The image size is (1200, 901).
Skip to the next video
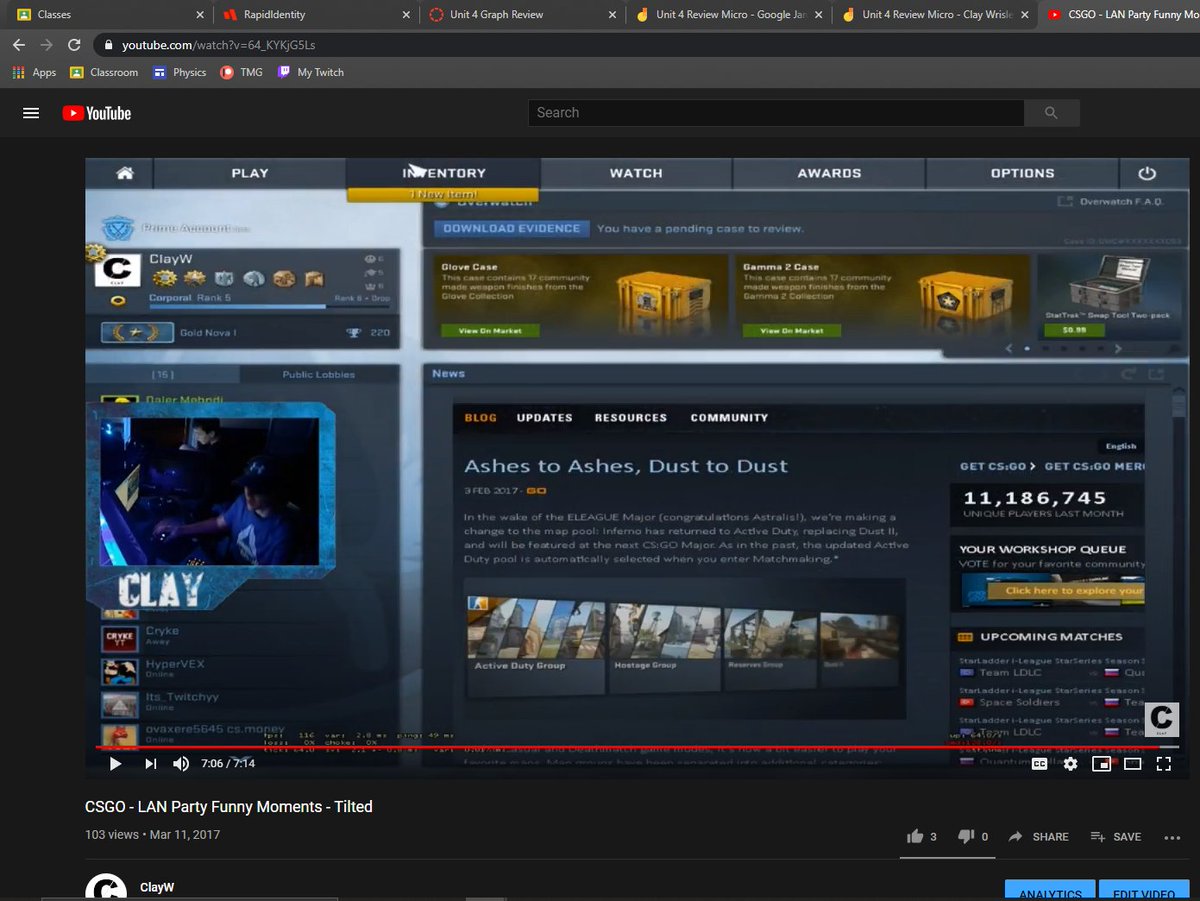pyautogui.click(x=150, y=764)
